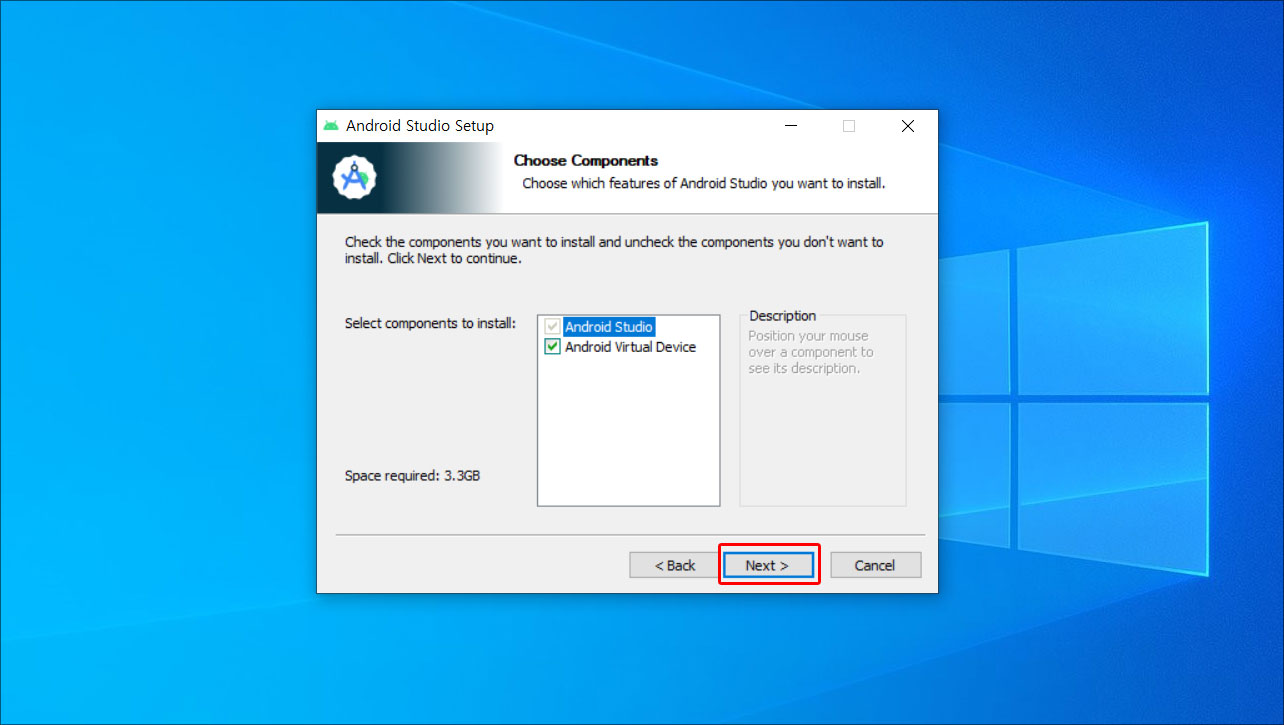
Task: Click 'Choose which features of Android Studio' subtitle
Action: pyautogui.click(x=704, y=184)
